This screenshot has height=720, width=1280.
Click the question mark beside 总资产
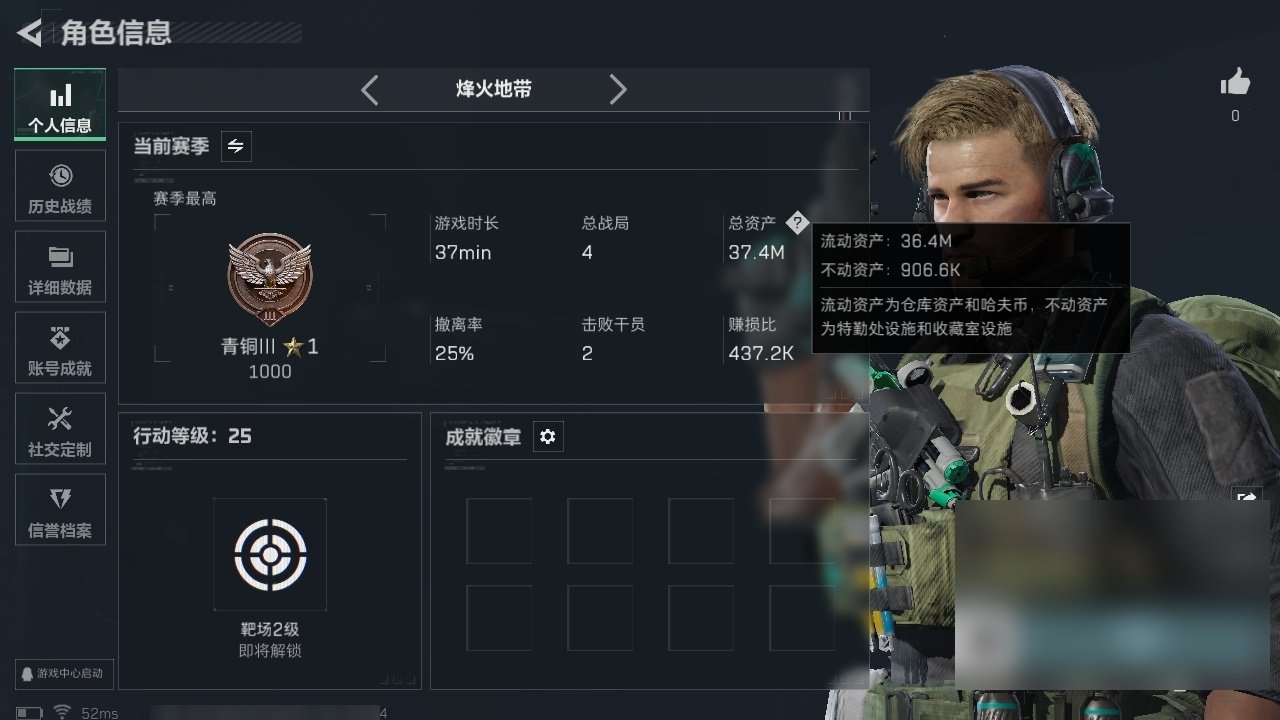pyautogui.click(x=796, y=223)
